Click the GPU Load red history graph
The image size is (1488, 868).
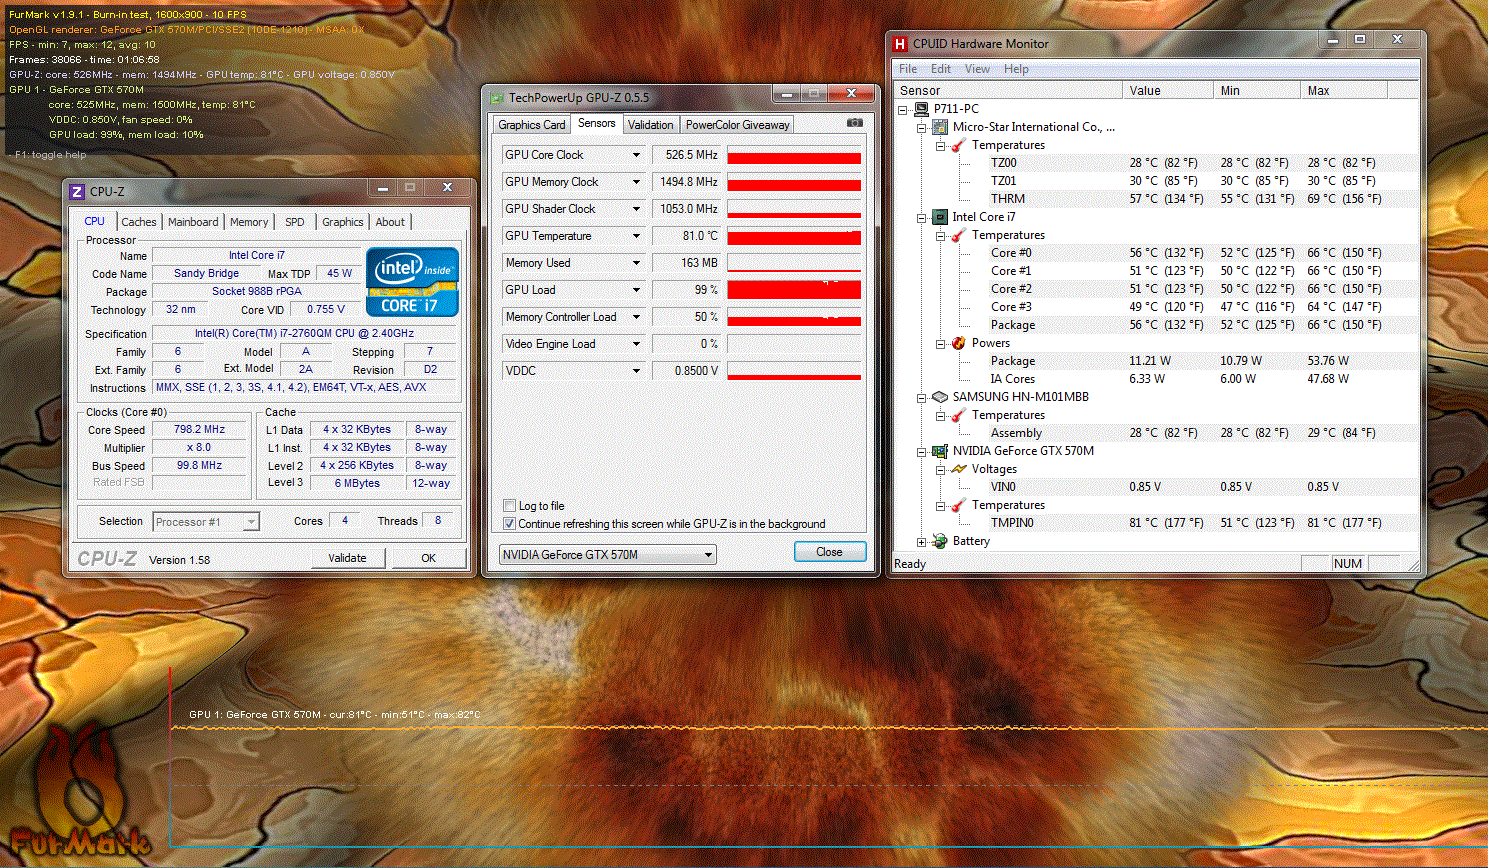pyautogui.click(x=794, y=290)
